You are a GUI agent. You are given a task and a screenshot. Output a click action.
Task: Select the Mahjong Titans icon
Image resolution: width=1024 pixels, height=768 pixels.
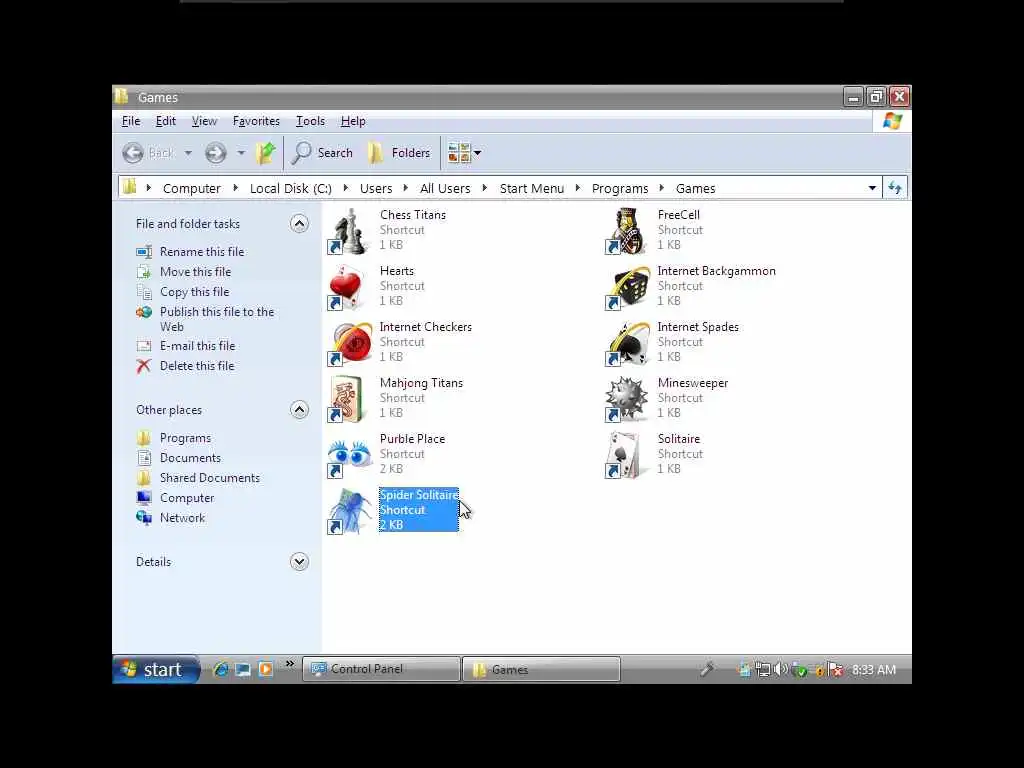[x=347, y=399]
